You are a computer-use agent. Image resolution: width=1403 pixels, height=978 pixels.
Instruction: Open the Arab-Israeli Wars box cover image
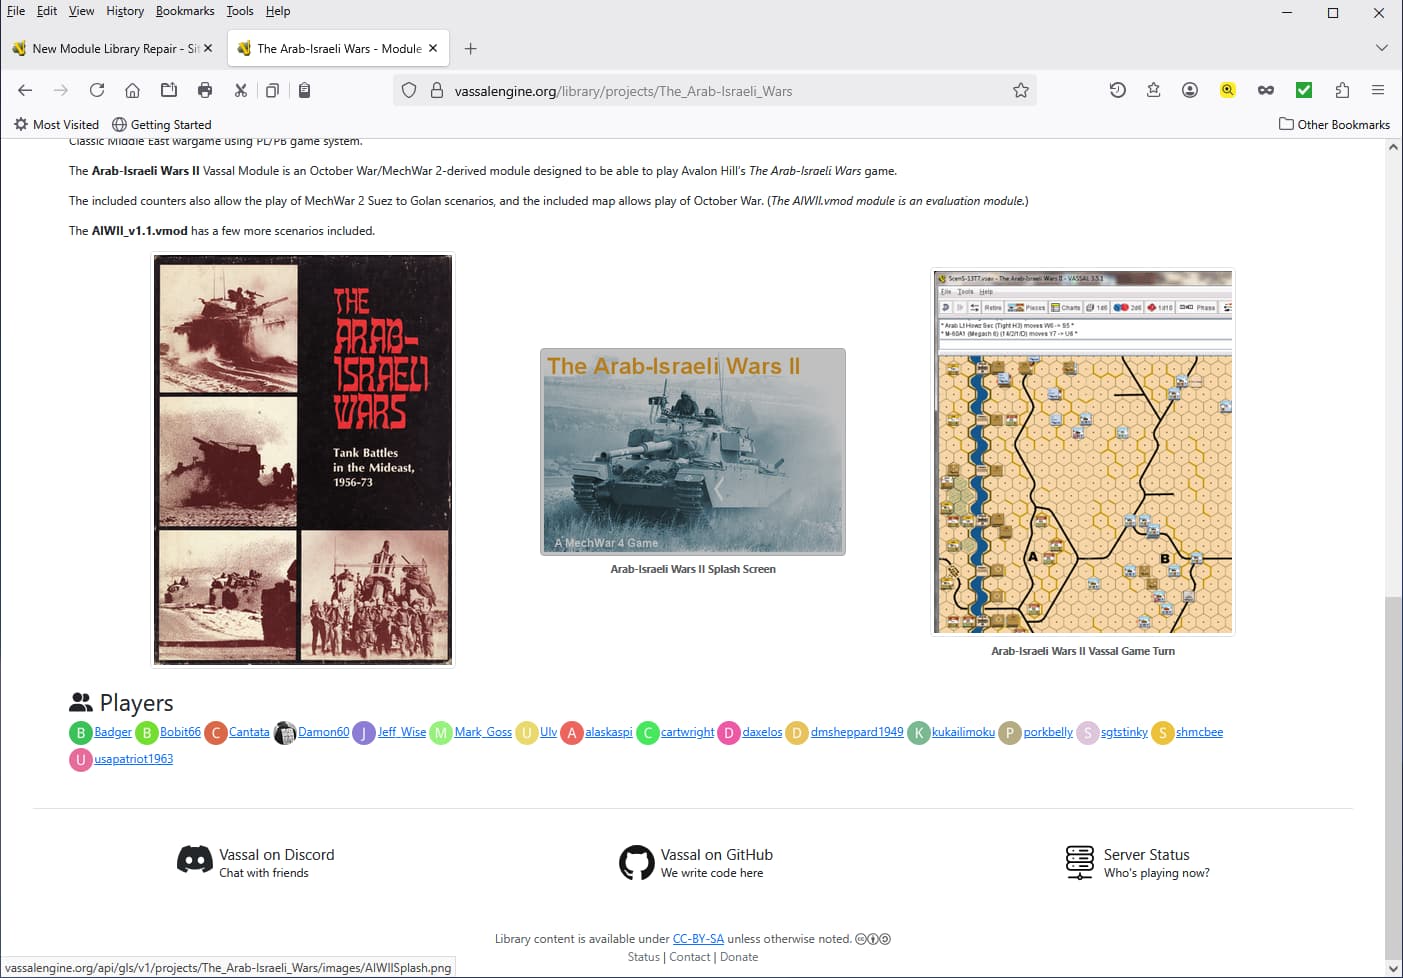[x=303, y=459]
